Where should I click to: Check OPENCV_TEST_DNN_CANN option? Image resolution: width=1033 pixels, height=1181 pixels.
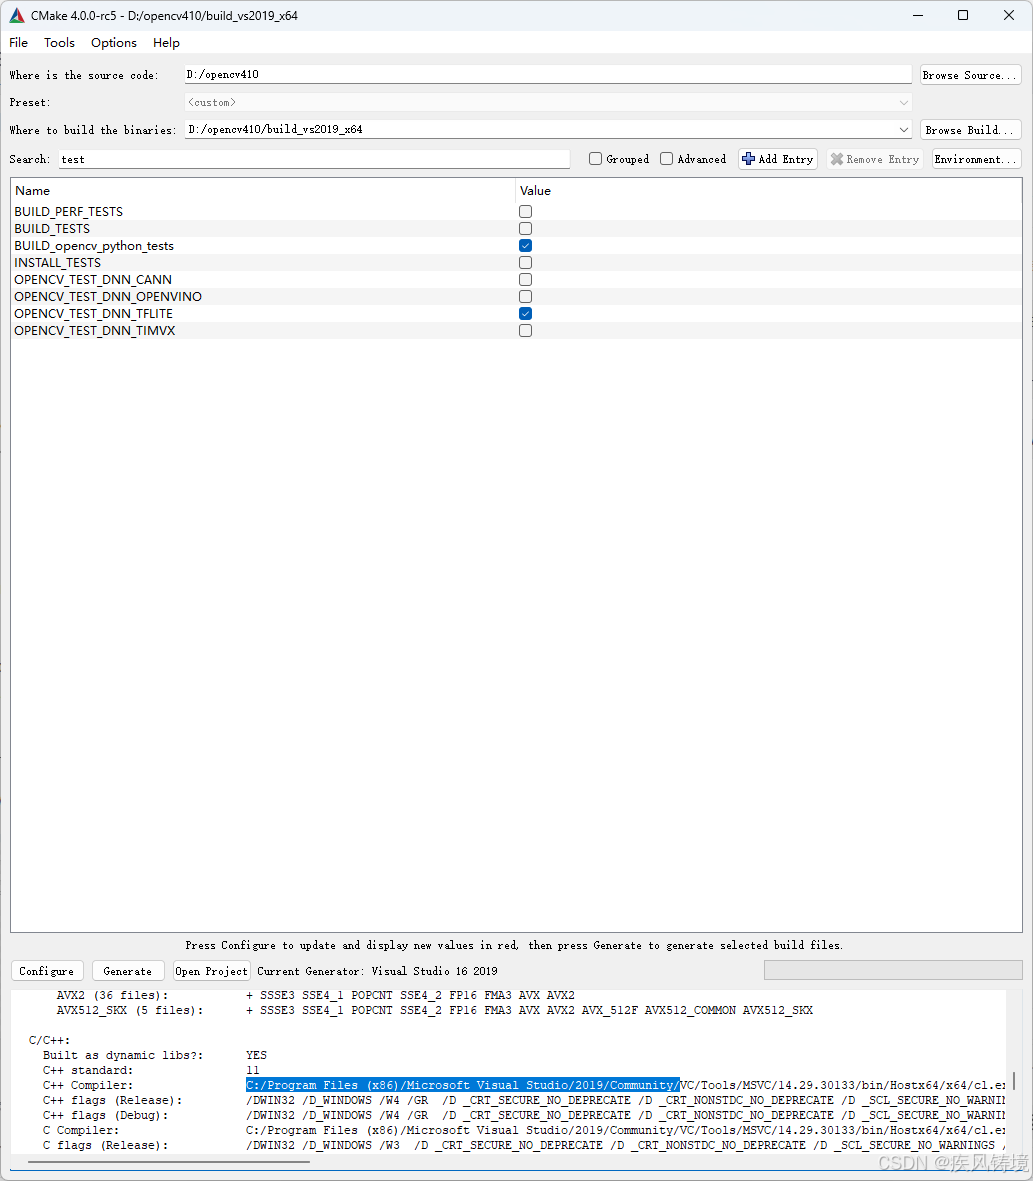pyautogui.click(x=526, y=279)
